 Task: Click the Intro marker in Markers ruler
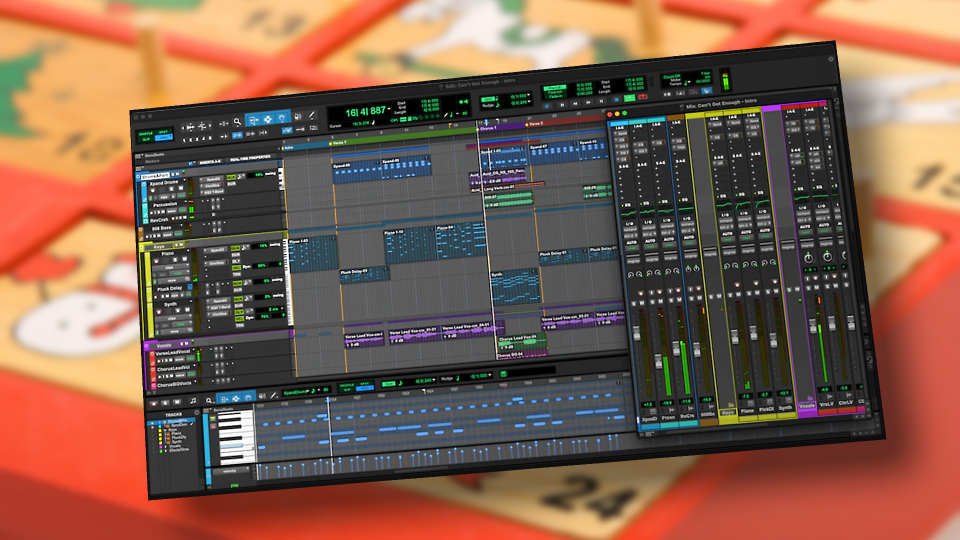(x=288, y=148)
